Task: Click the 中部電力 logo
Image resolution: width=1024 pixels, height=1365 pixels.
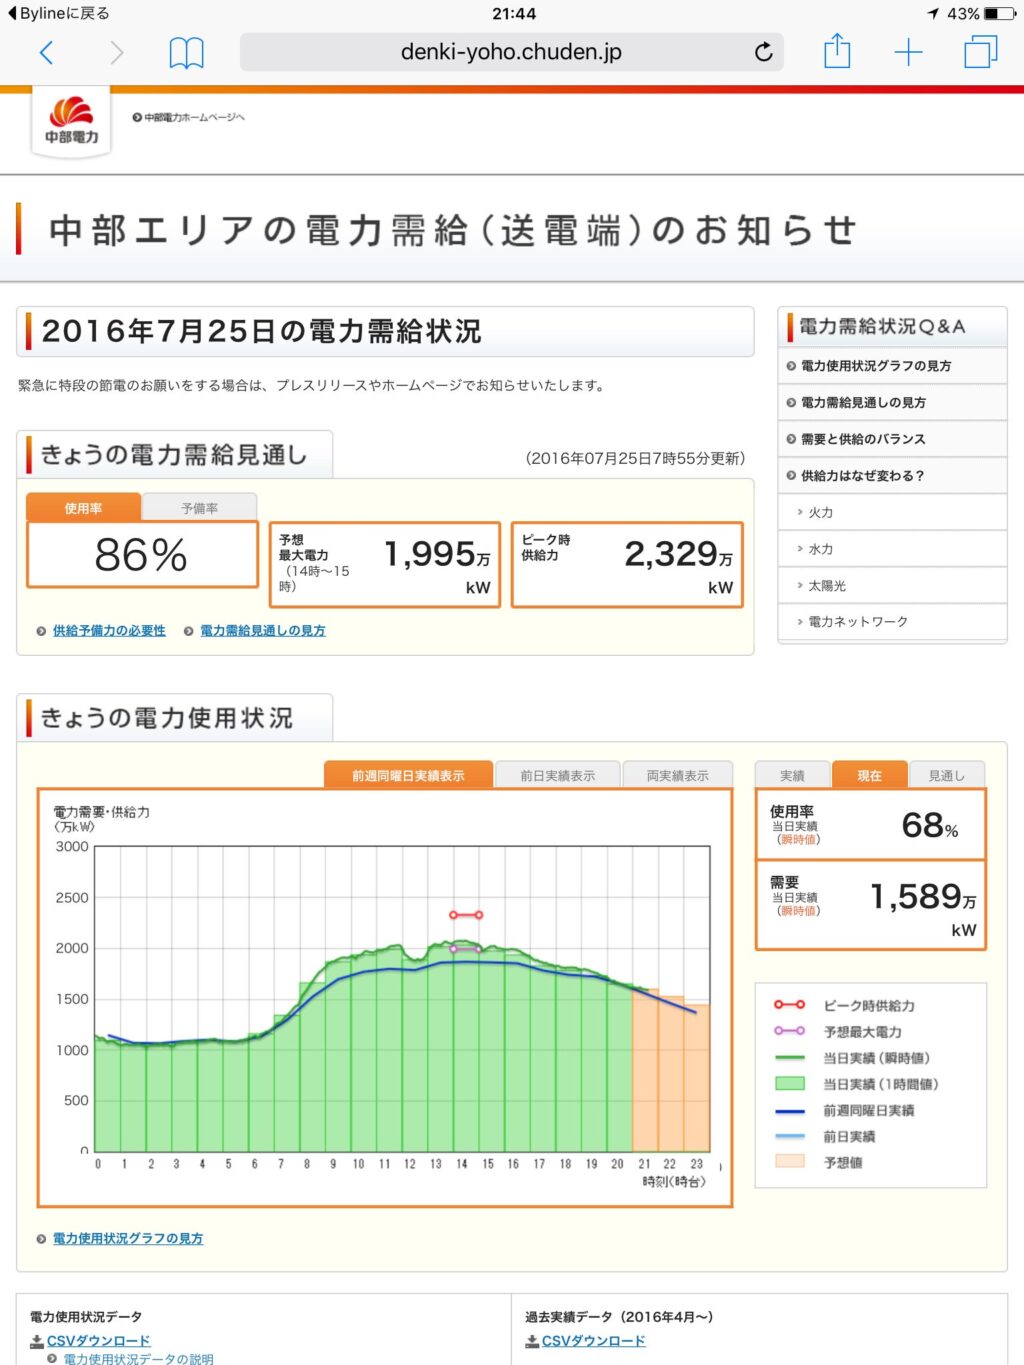Action: coord(71,122)
